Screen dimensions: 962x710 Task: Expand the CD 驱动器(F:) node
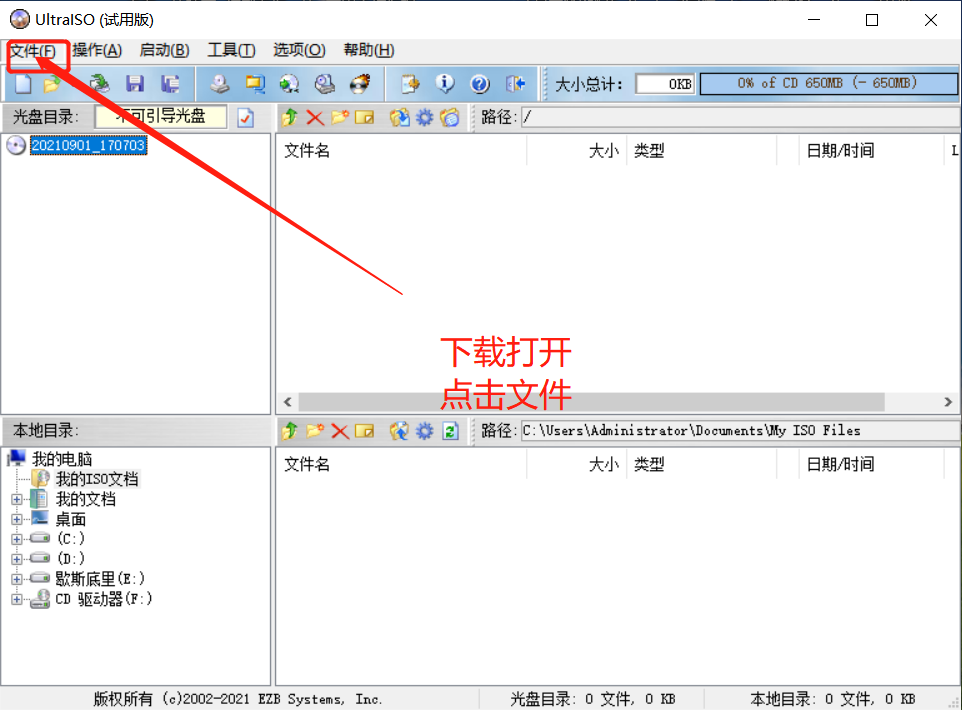(17, 599)
